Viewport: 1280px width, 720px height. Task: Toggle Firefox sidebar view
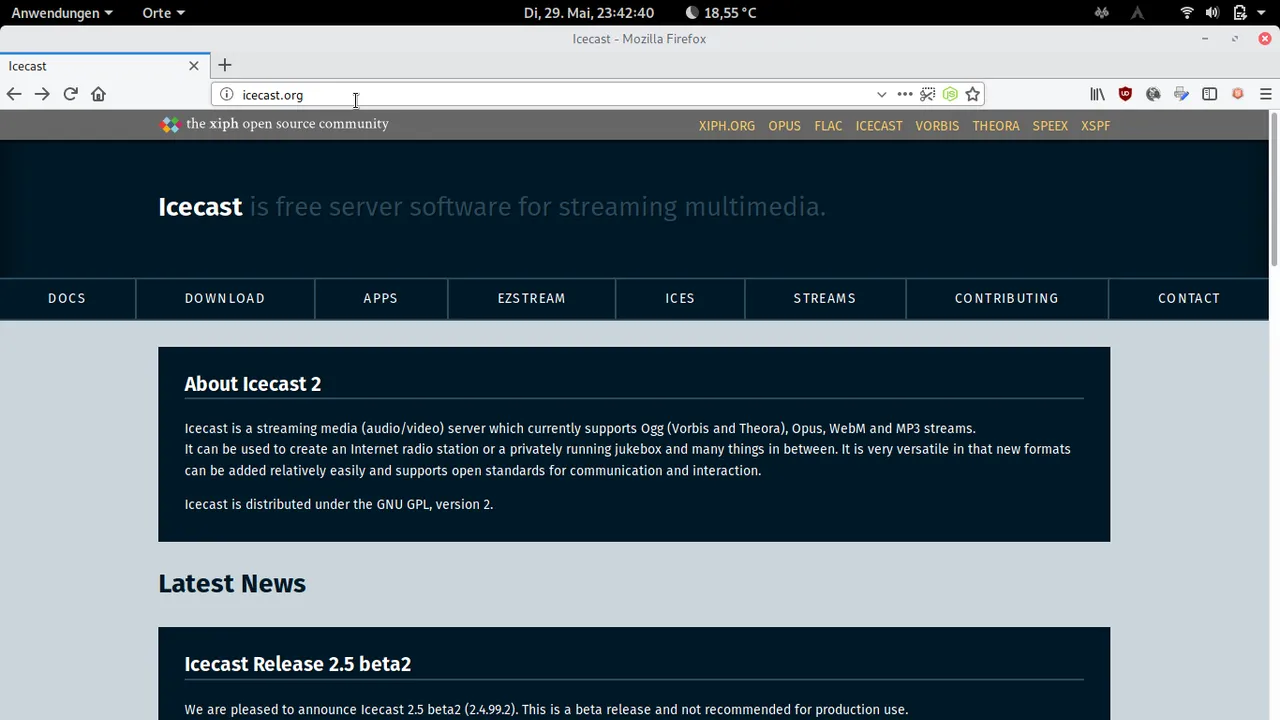tap(1209, 94)
